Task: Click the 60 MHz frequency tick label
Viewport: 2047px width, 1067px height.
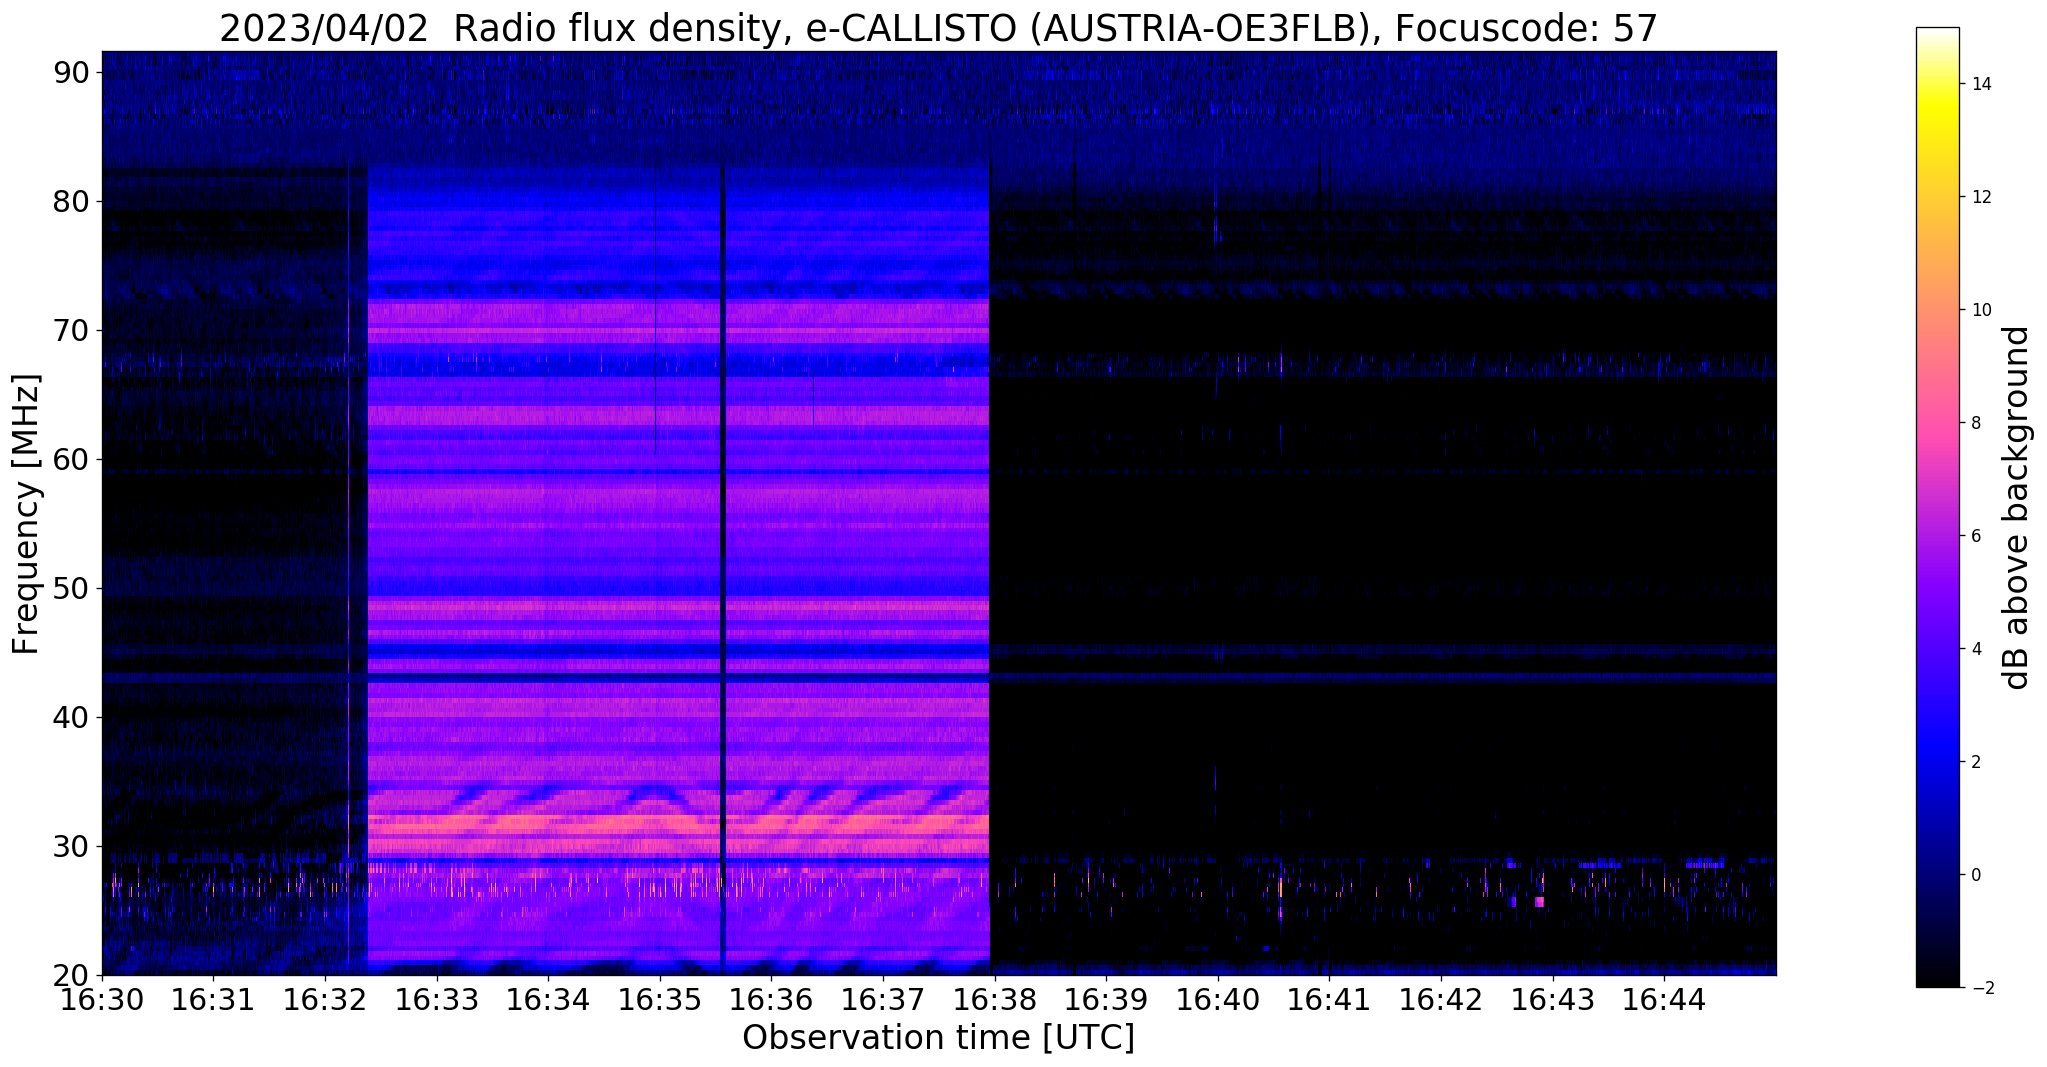Action: 72,459
